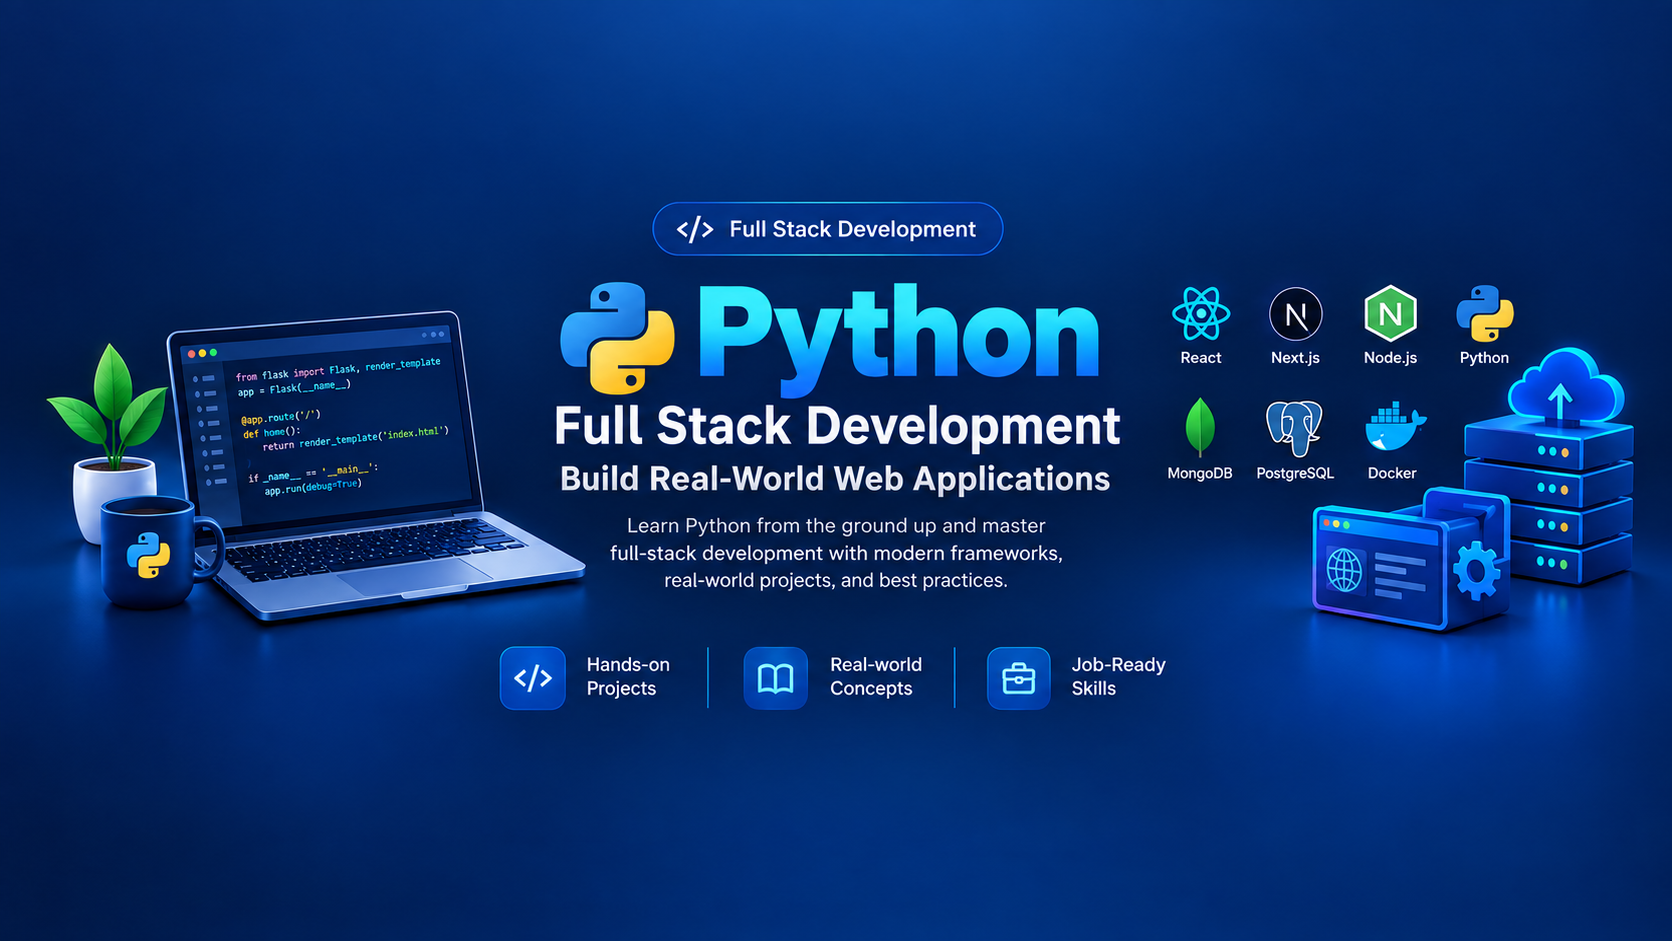This screenshot has width=1672, height=941.
Task: Select the large white "Full Stack Development" heading
Action: click(x=837, y=426)
